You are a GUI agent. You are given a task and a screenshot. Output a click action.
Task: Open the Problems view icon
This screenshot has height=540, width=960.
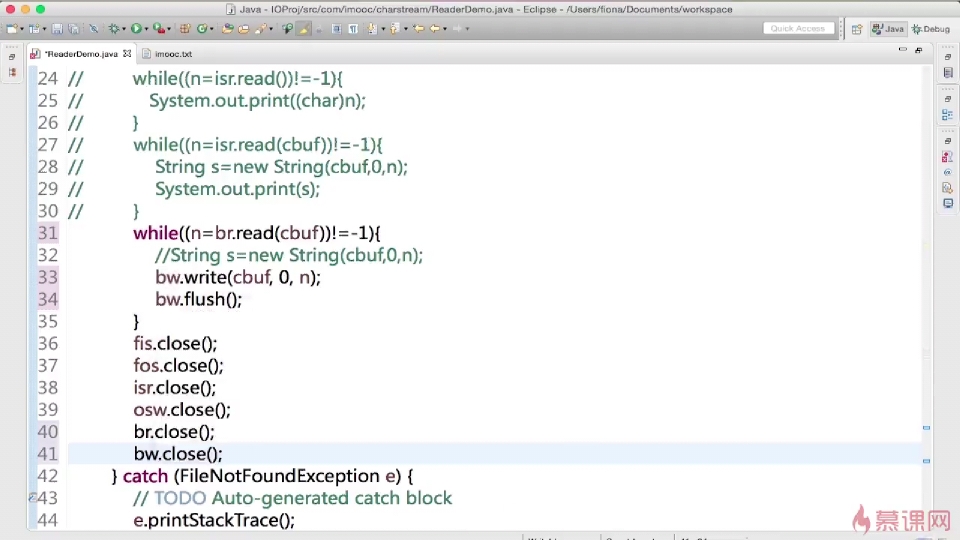click(948, 157)
